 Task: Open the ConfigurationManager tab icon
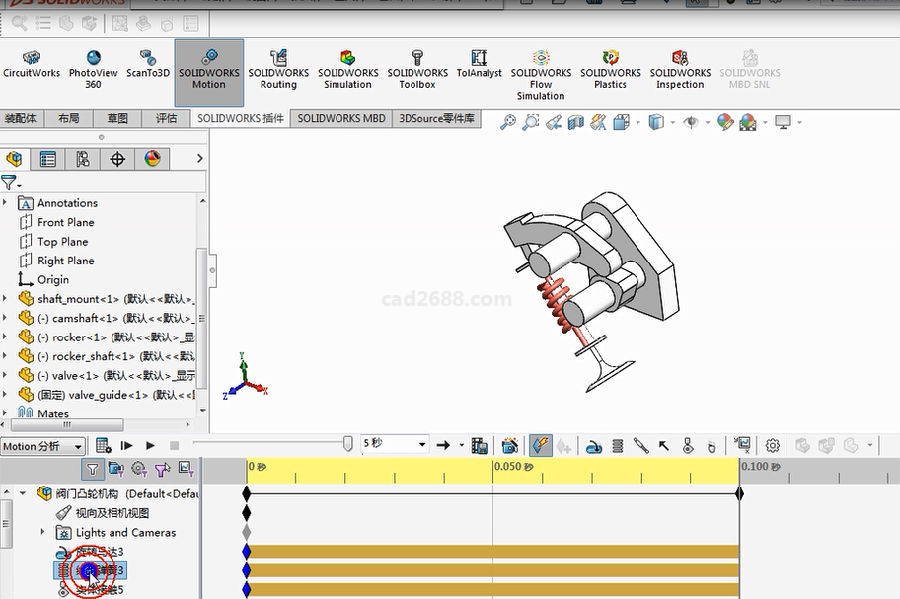point(82,159)
